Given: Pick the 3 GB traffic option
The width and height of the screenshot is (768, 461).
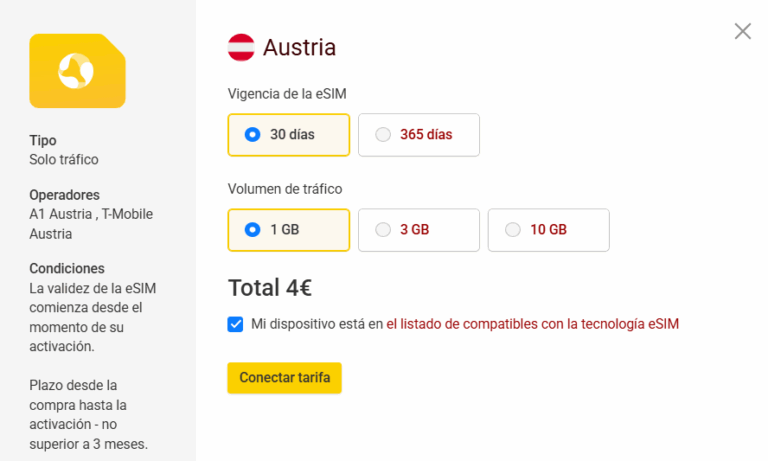Looking at the screenshot, I should pyautogui.click(x=419, y=229).
